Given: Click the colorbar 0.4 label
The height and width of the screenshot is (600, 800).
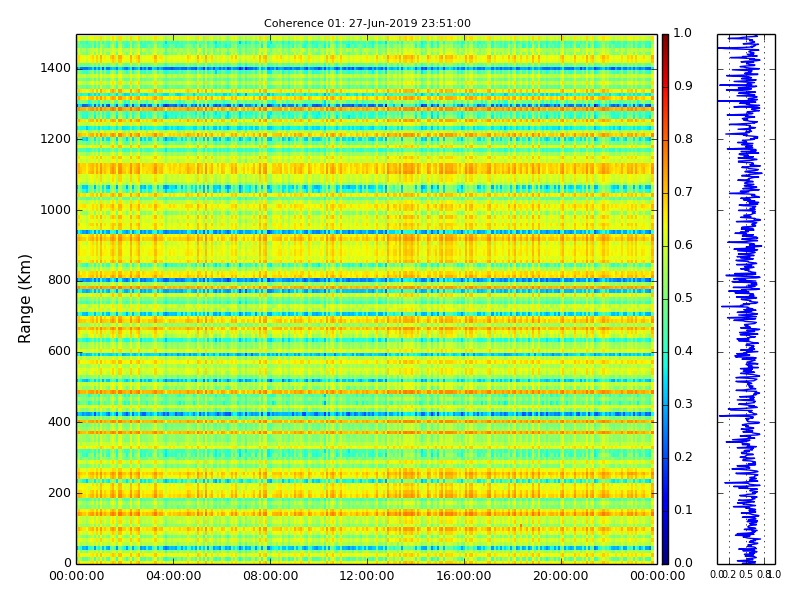Looking at the screenshot, I should (x=683, y=351).
